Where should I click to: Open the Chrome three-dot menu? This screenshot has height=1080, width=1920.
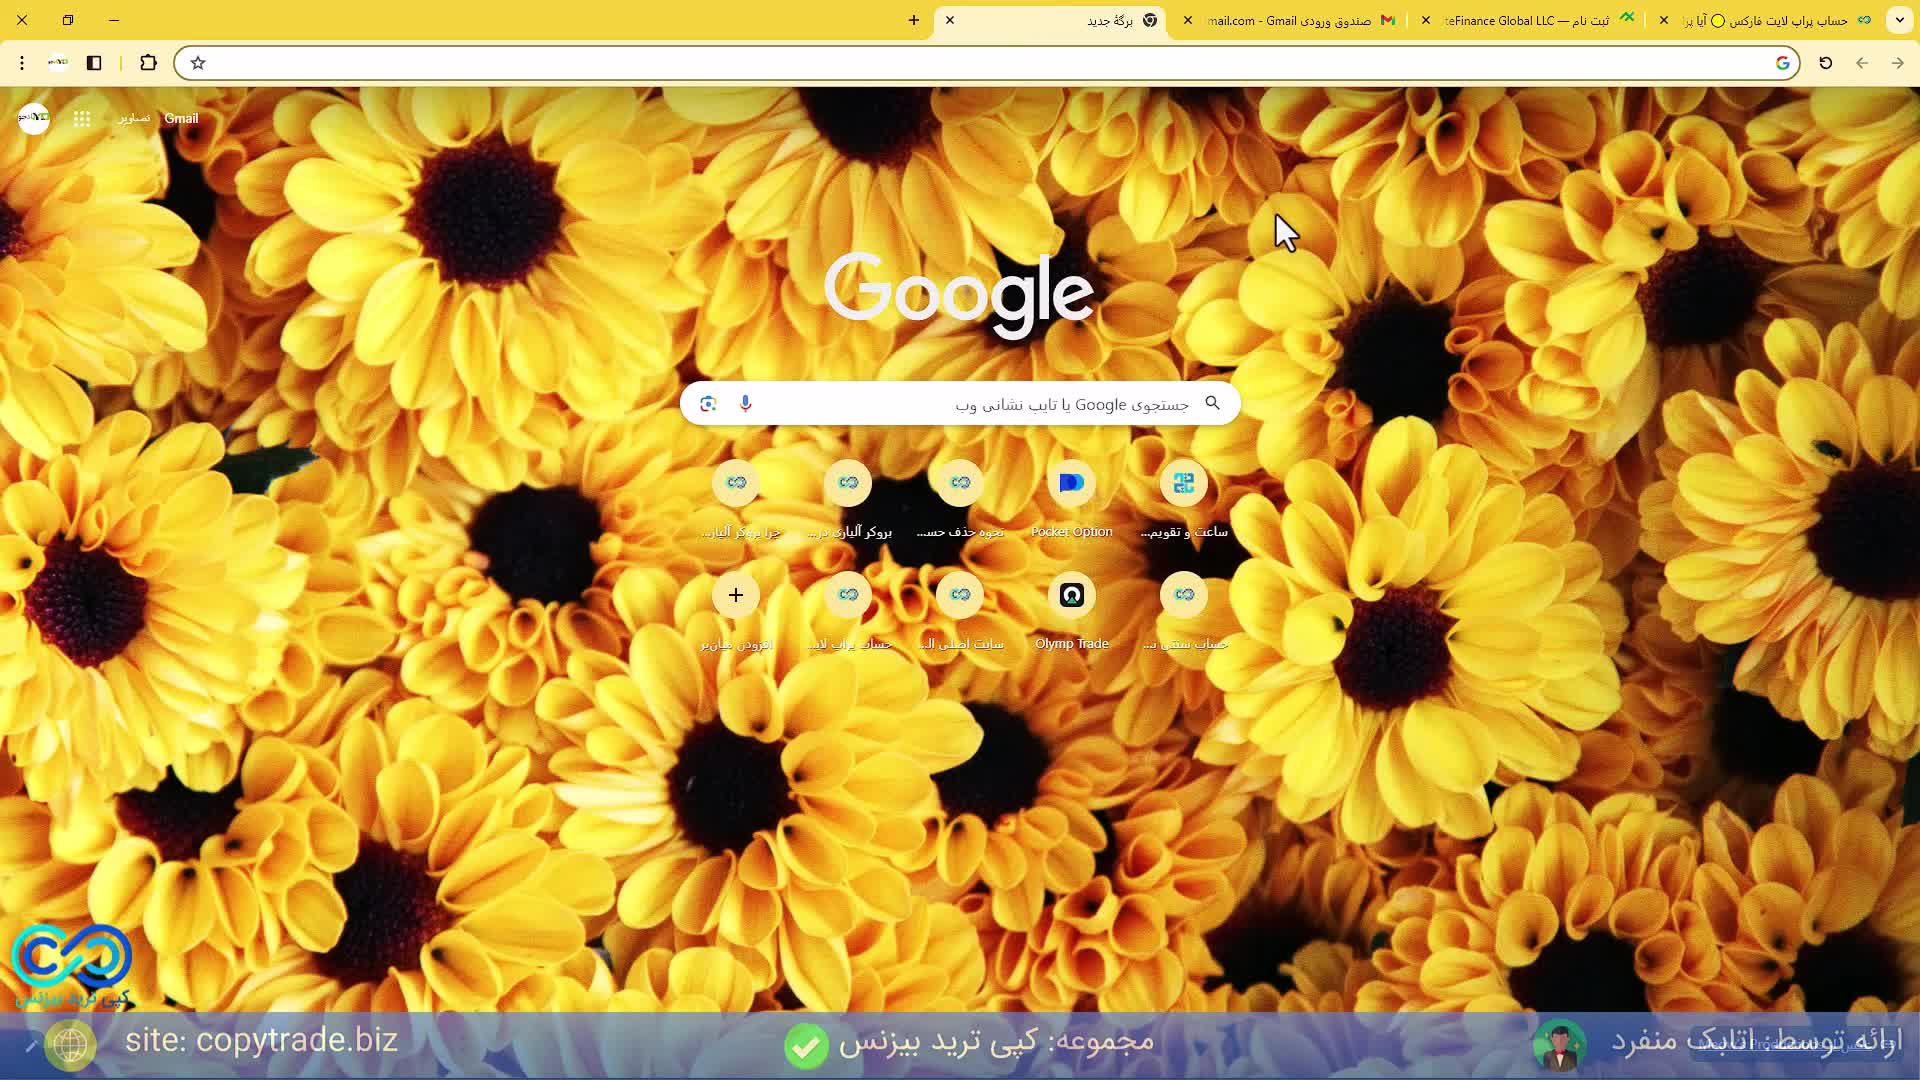tap(22, 63)
